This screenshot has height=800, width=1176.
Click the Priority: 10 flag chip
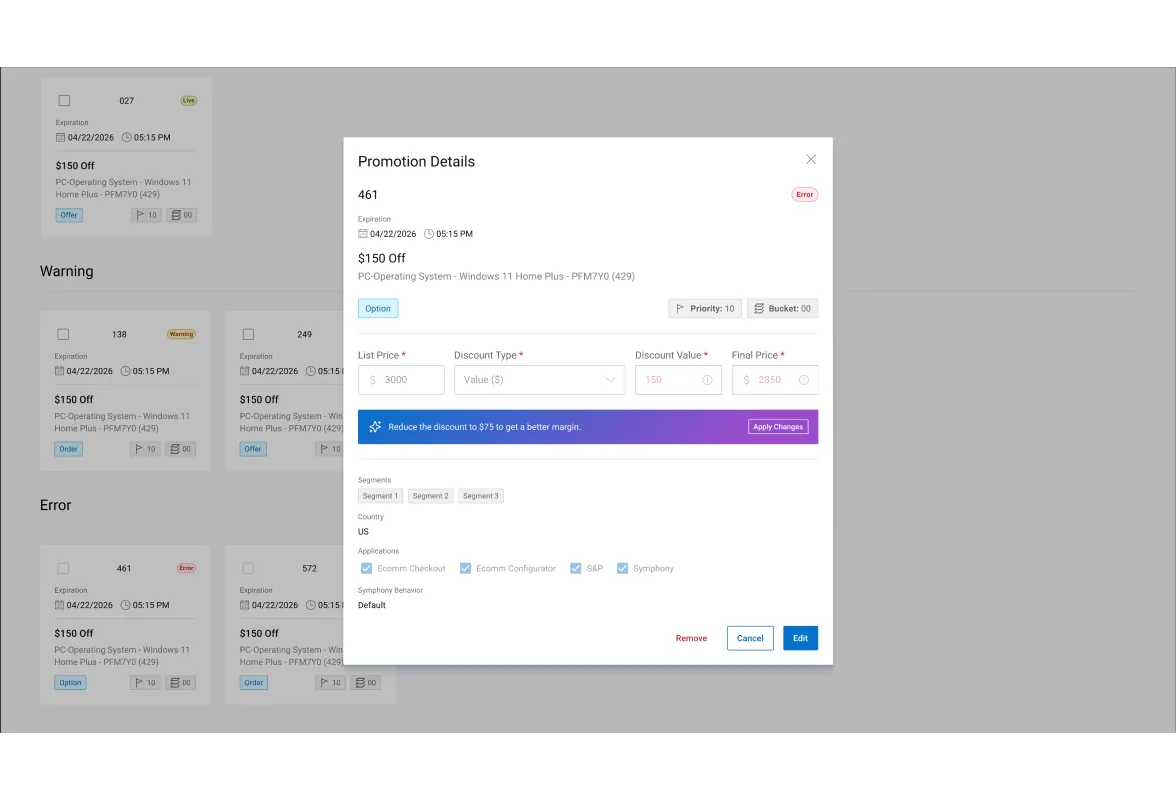point(705,308)
